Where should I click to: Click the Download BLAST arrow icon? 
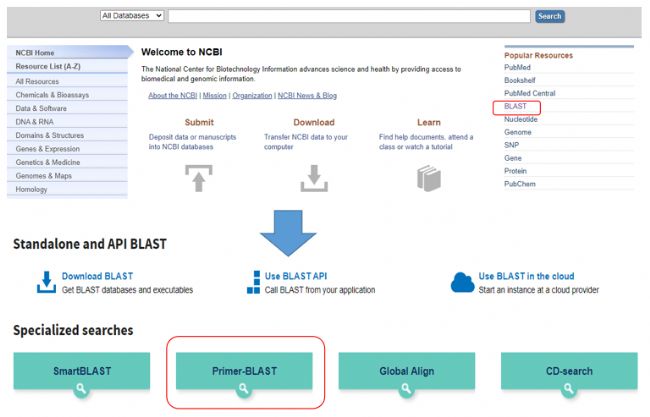coord(46,282)
